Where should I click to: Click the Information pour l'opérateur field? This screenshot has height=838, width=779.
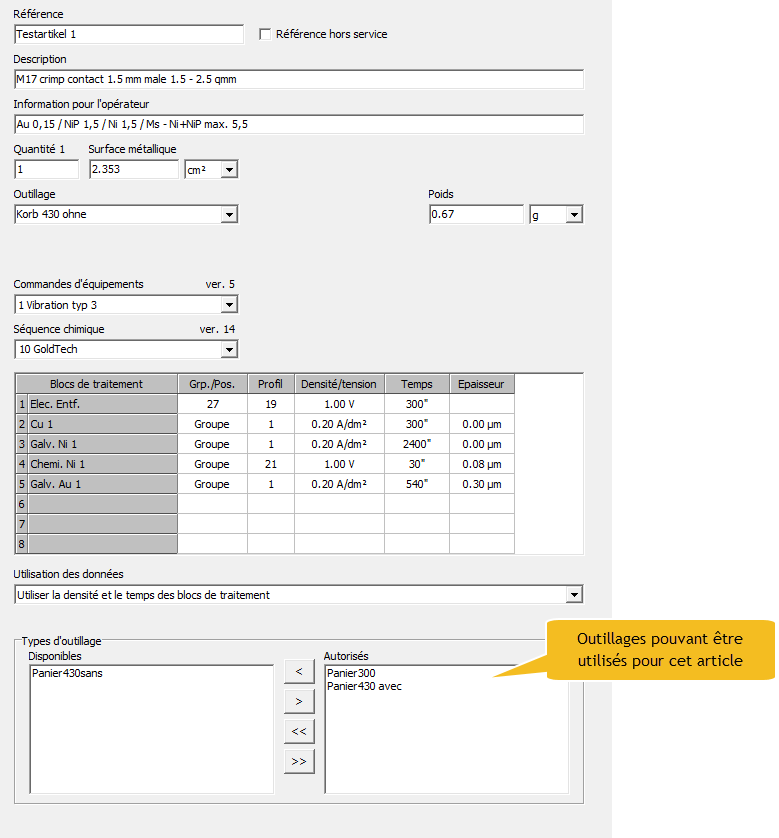click(x=298, y=125)
